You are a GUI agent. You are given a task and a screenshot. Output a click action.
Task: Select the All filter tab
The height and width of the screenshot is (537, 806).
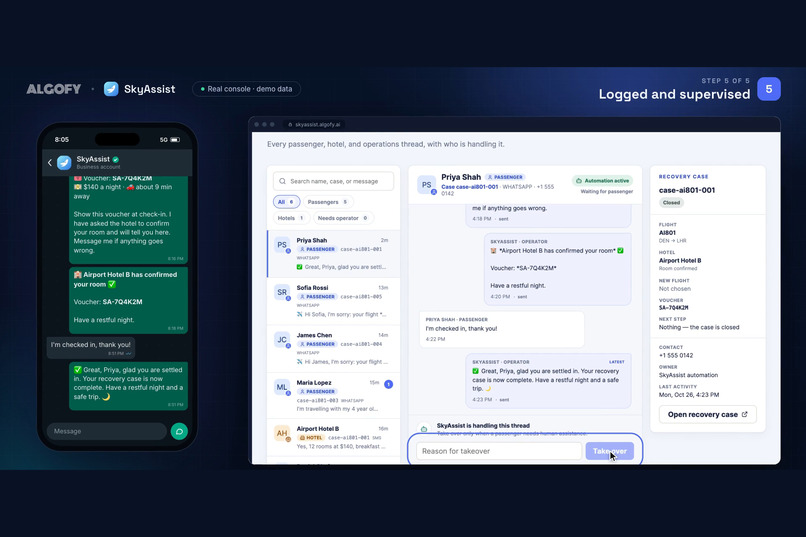[x=286, y=202]
